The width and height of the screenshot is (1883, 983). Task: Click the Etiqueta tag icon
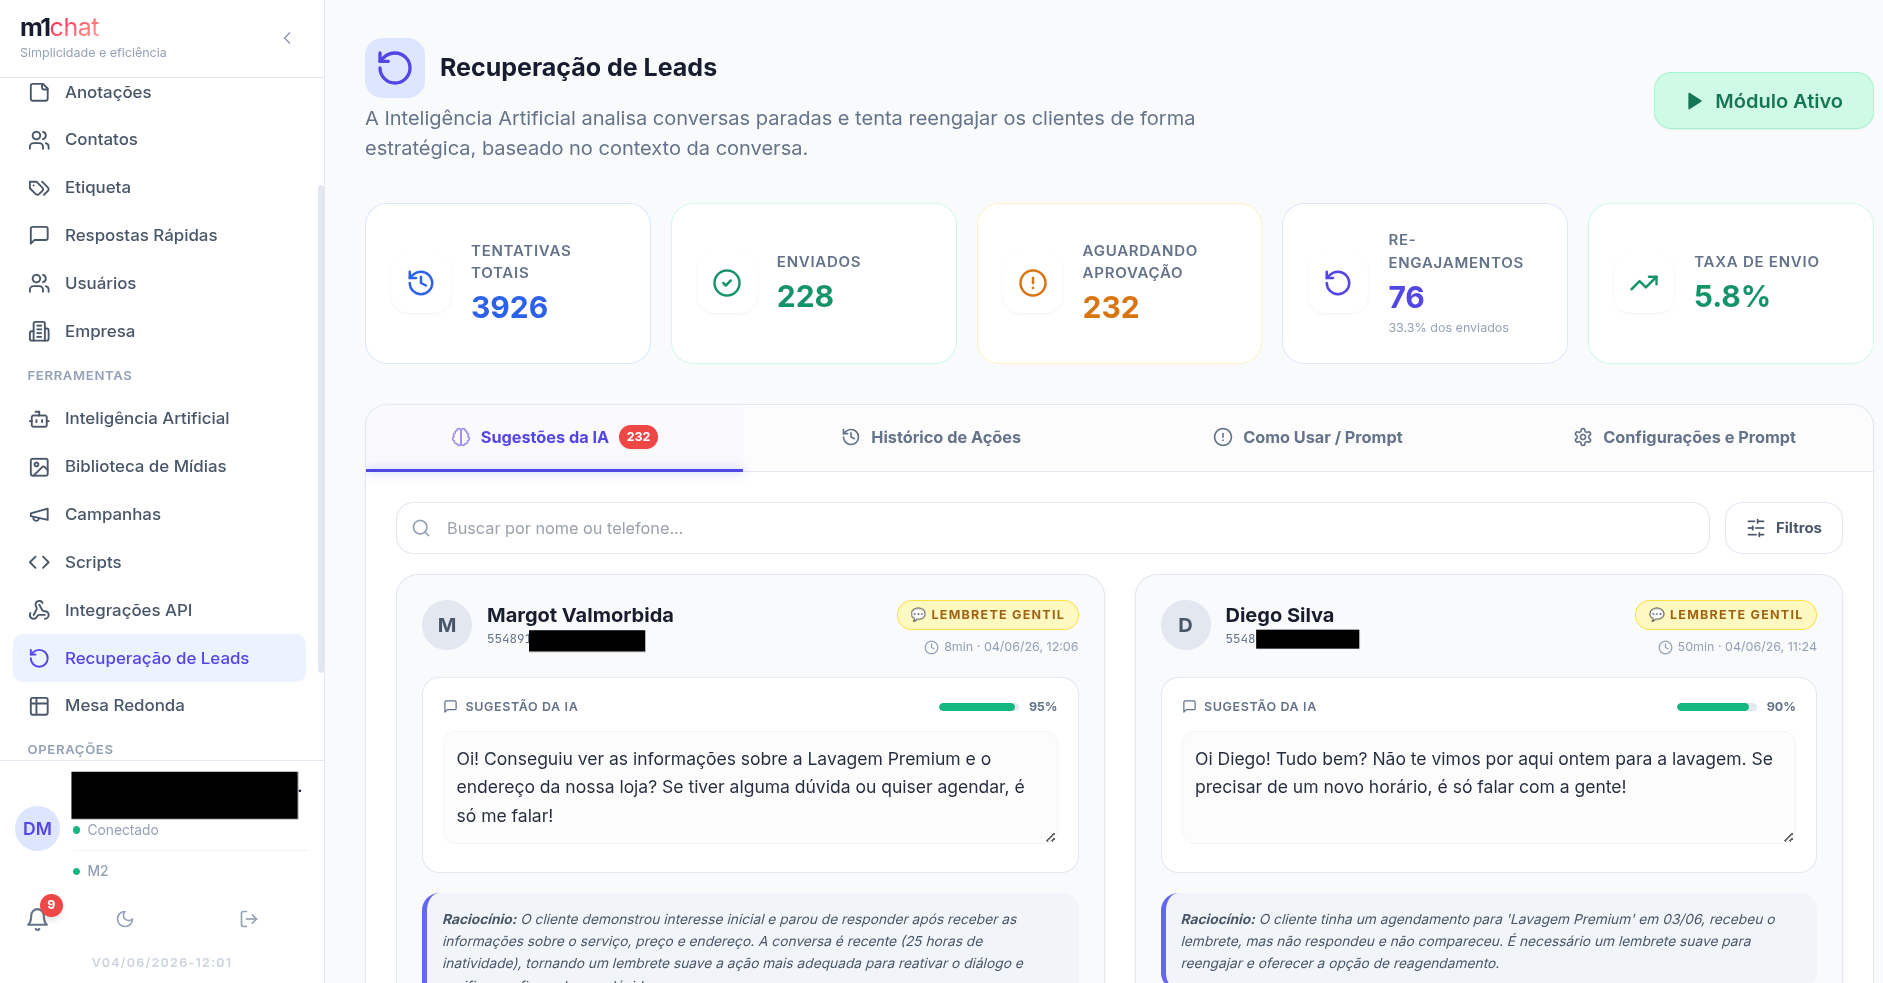pos(39,187)
